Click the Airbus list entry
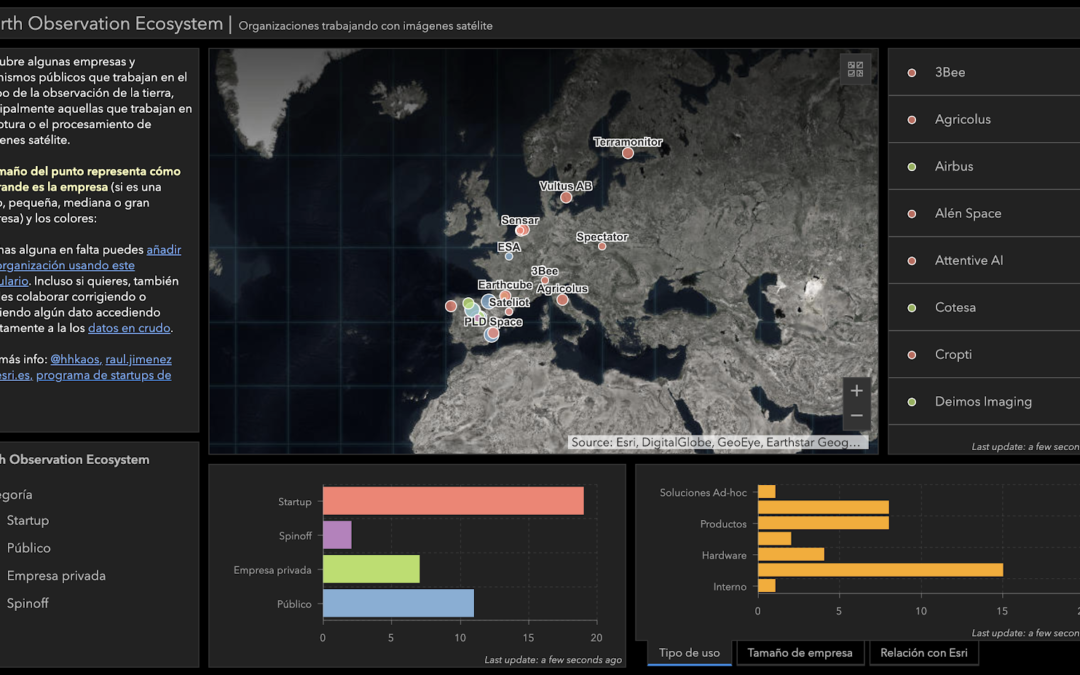 click(984, 166)
